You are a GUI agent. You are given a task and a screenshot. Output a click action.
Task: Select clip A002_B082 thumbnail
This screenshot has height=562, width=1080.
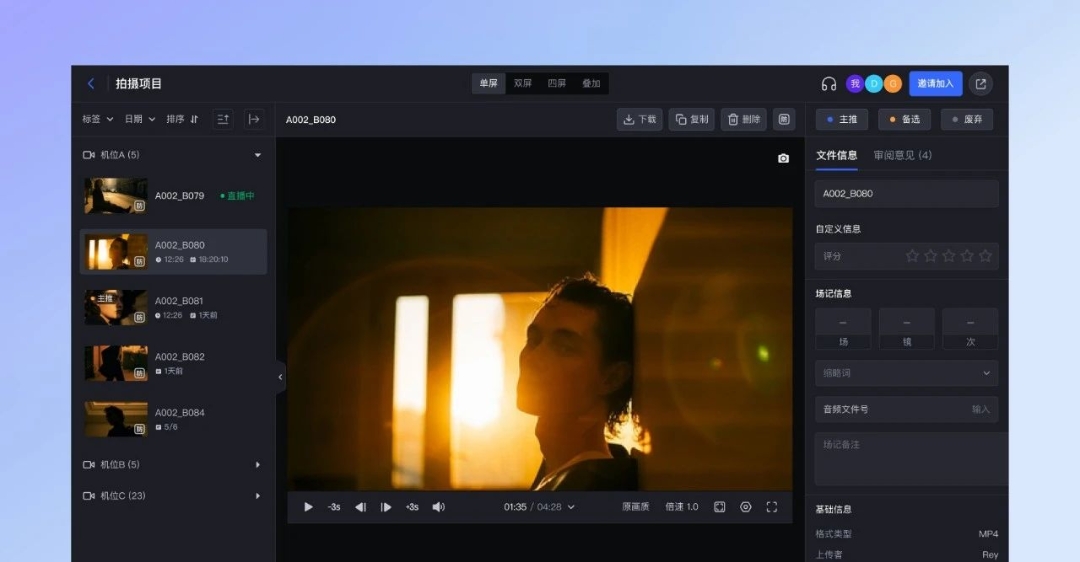116,363
